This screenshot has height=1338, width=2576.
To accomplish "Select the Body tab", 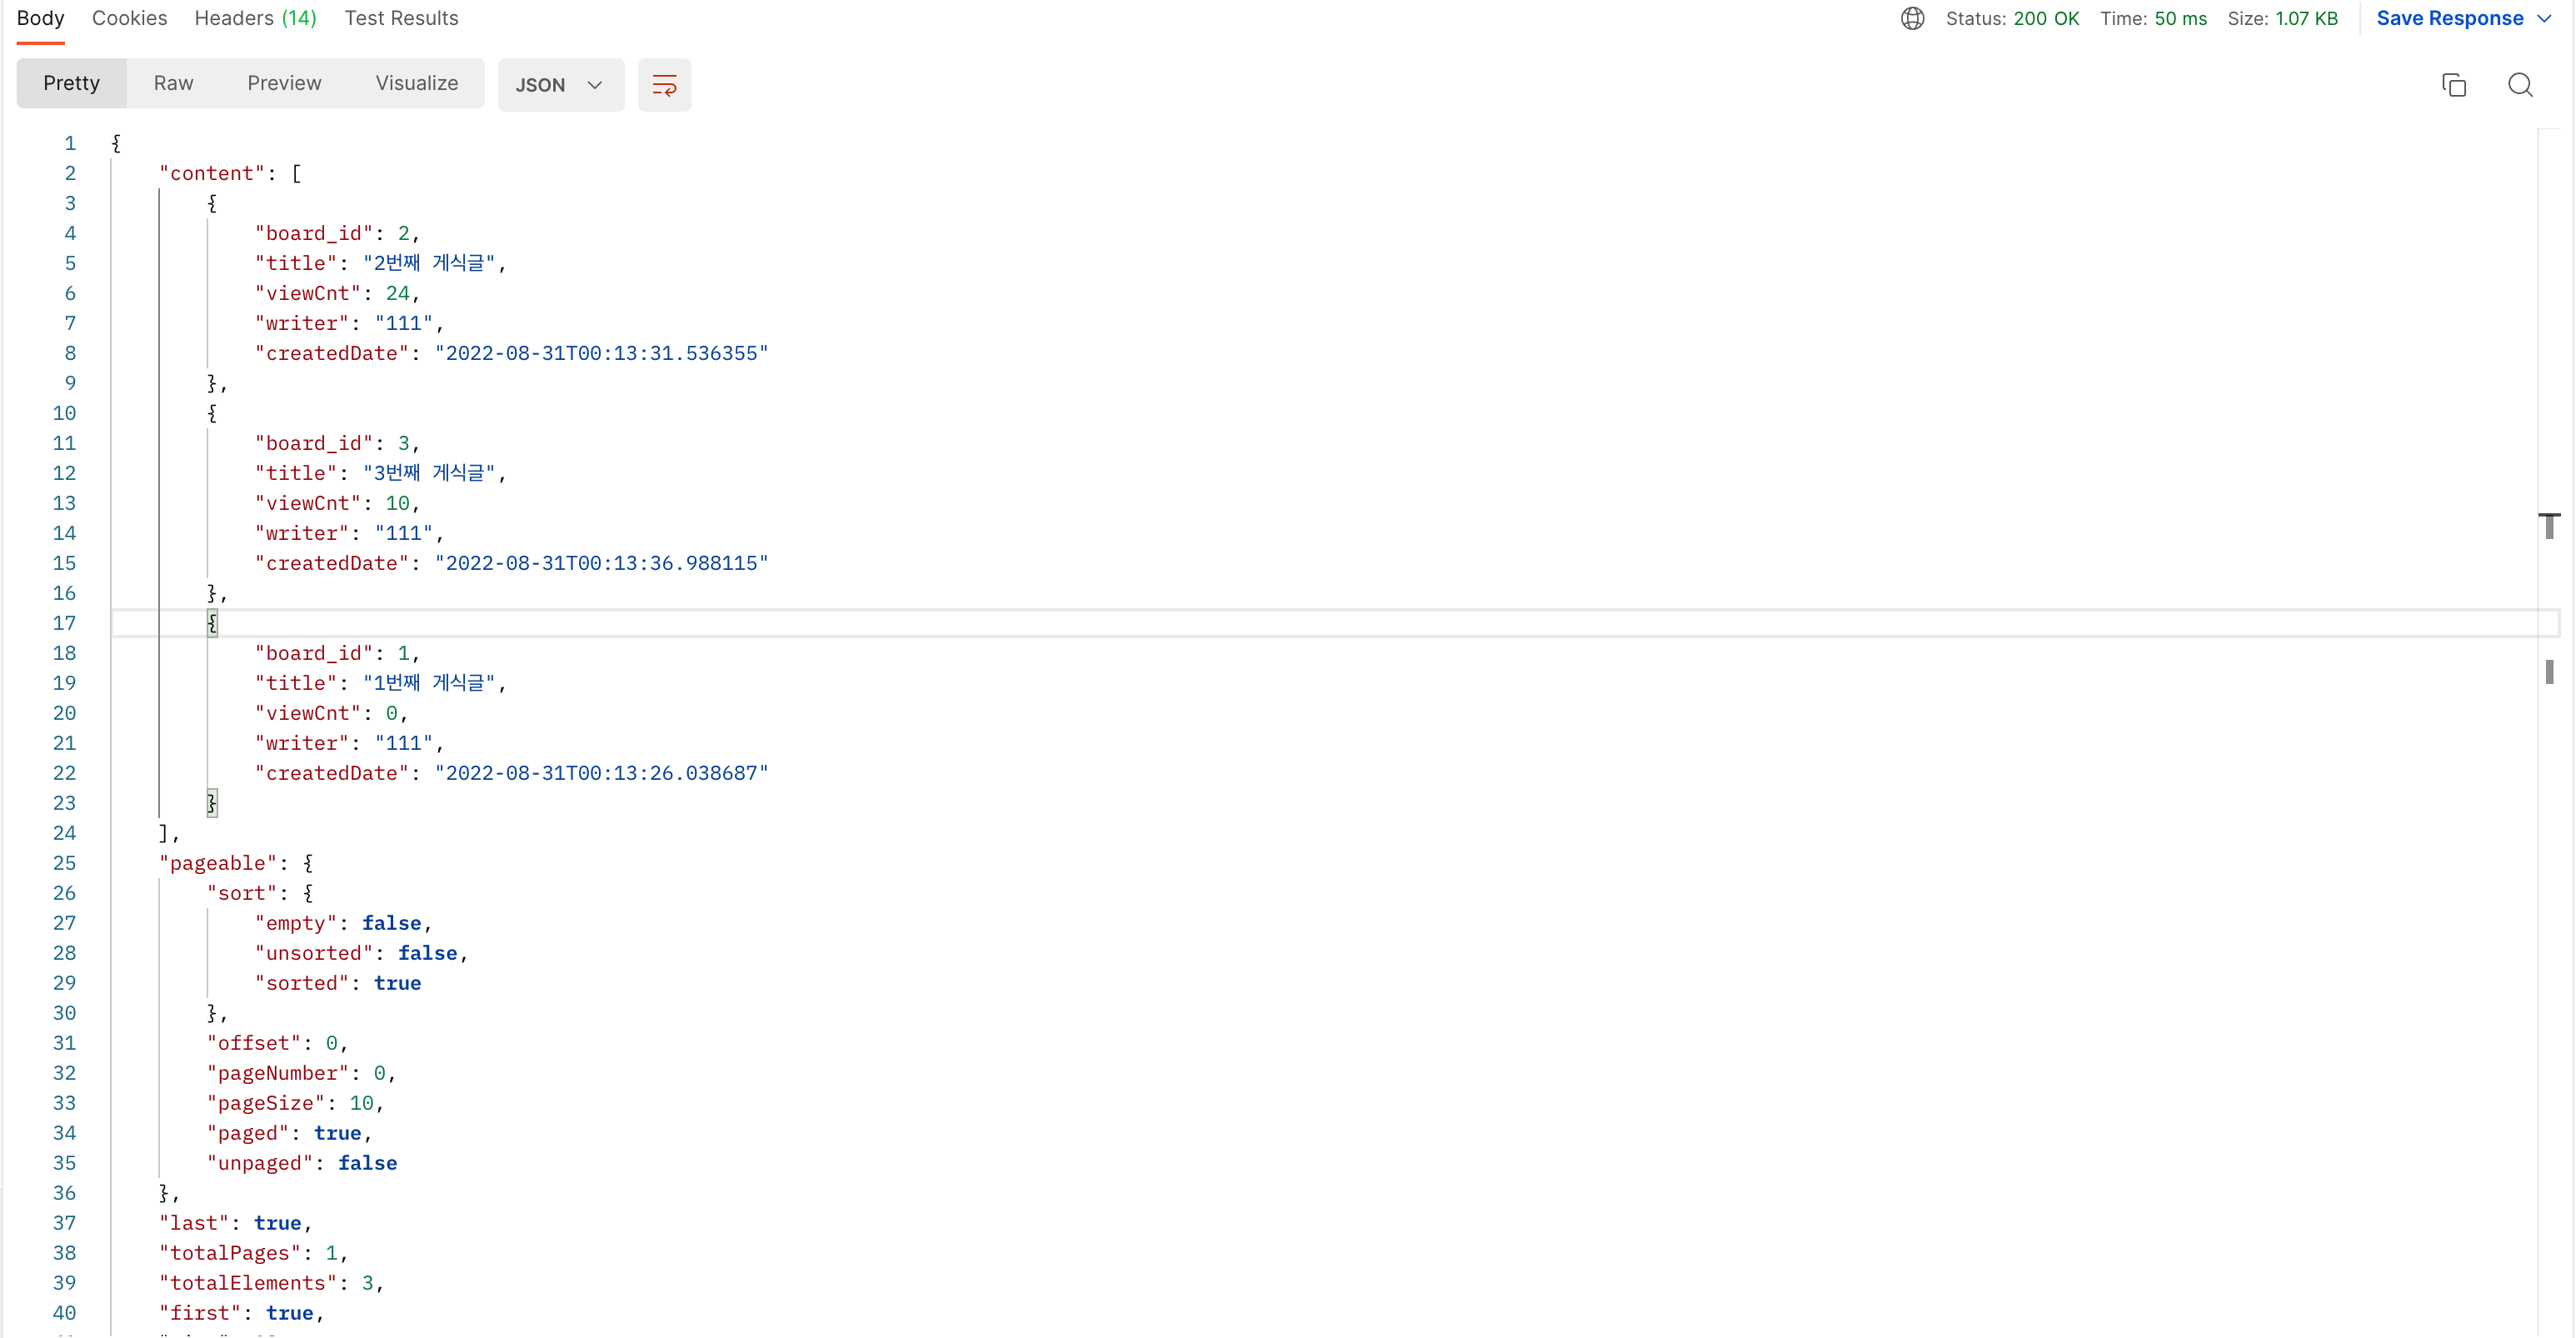I will (40, 18).
